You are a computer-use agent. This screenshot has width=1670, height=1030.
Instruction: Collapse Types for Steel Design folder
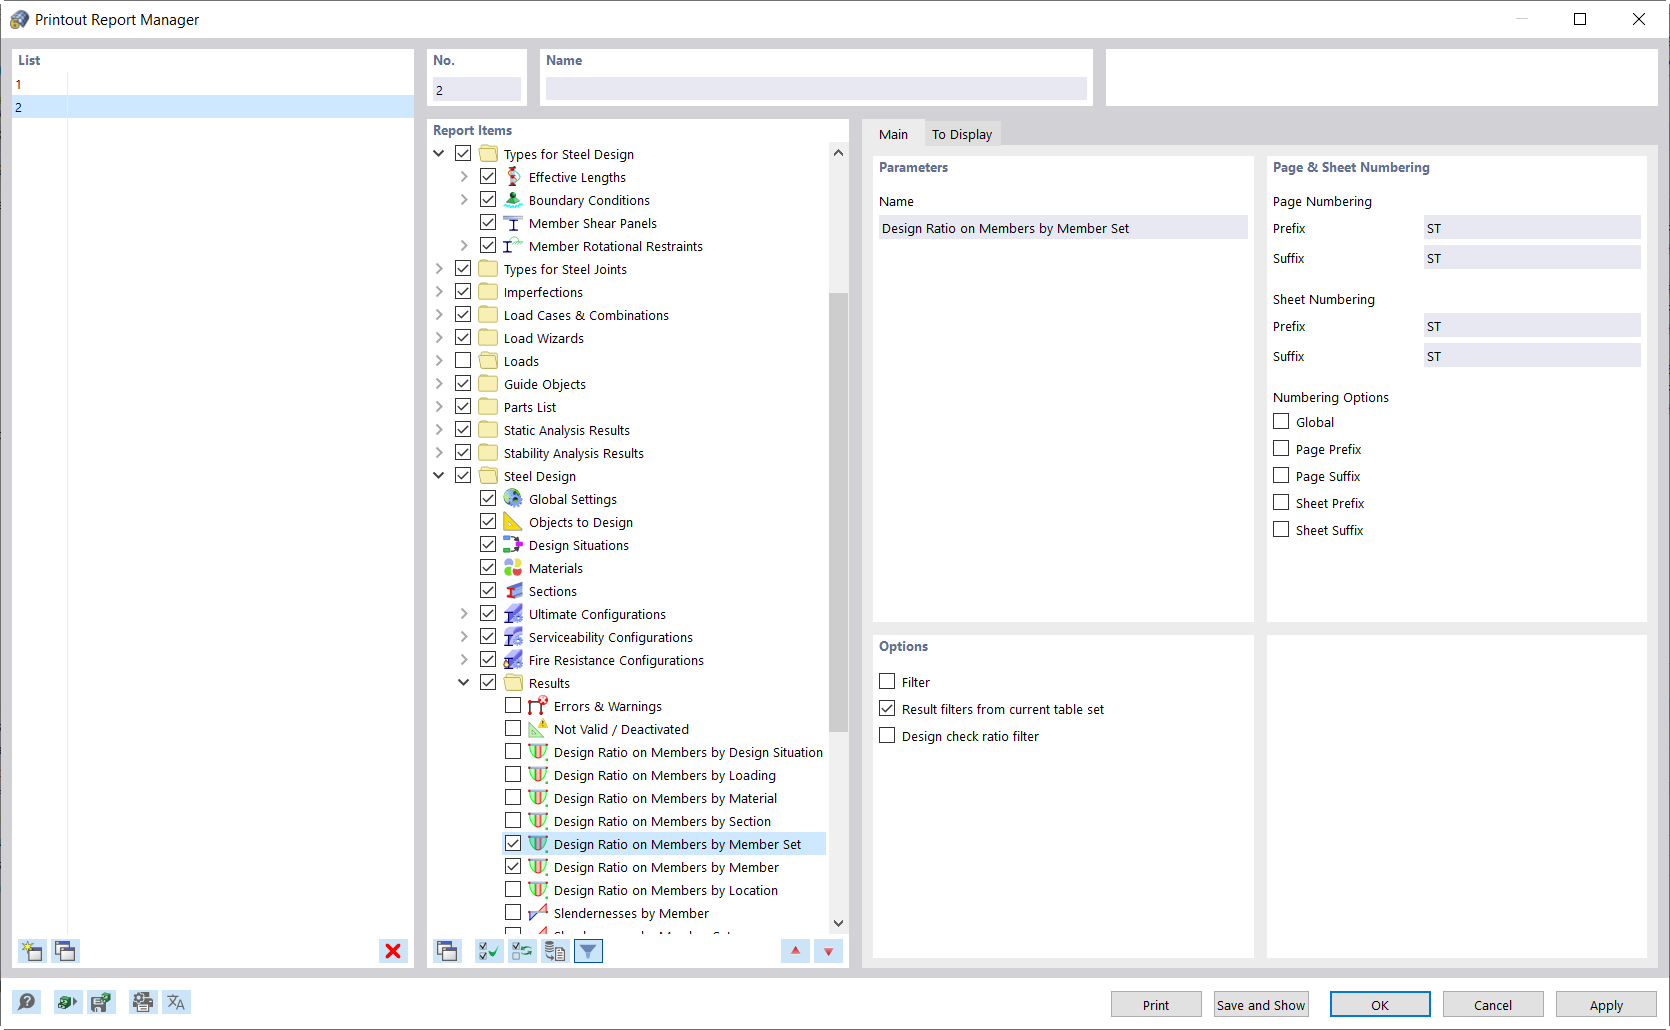coord(439,153)
